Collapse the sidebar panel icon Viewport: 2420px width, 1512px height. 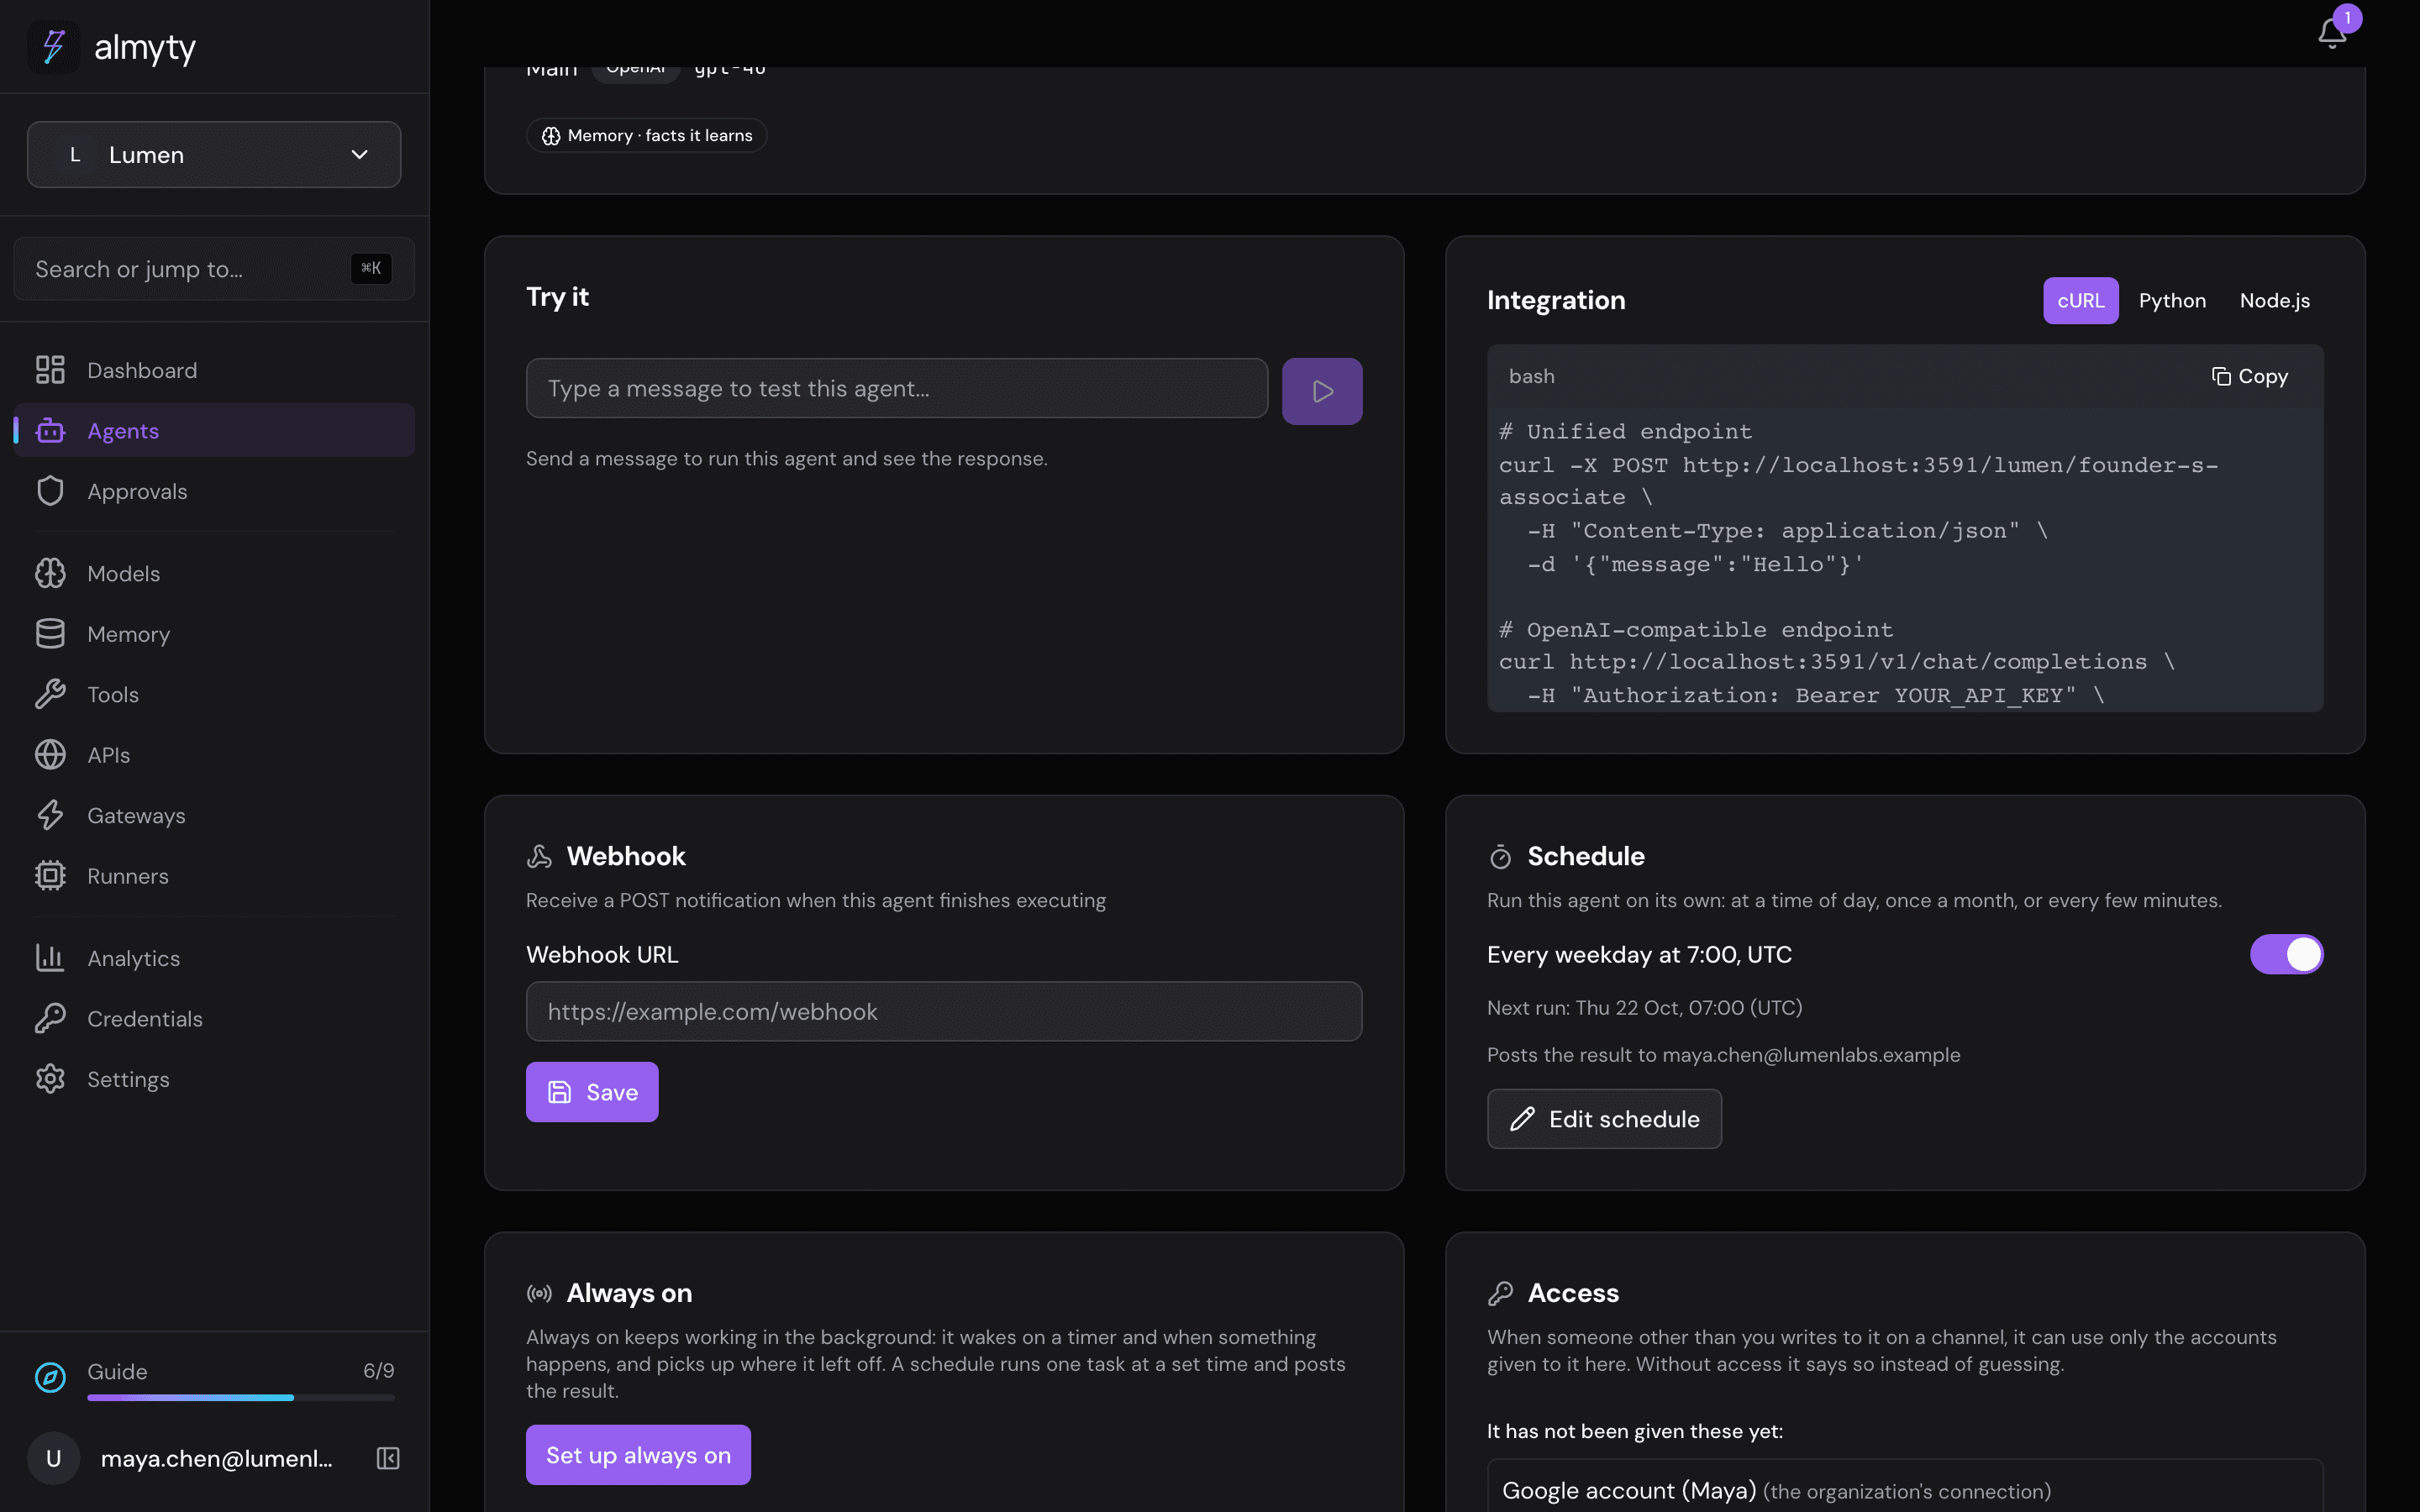coord(388,1458)
